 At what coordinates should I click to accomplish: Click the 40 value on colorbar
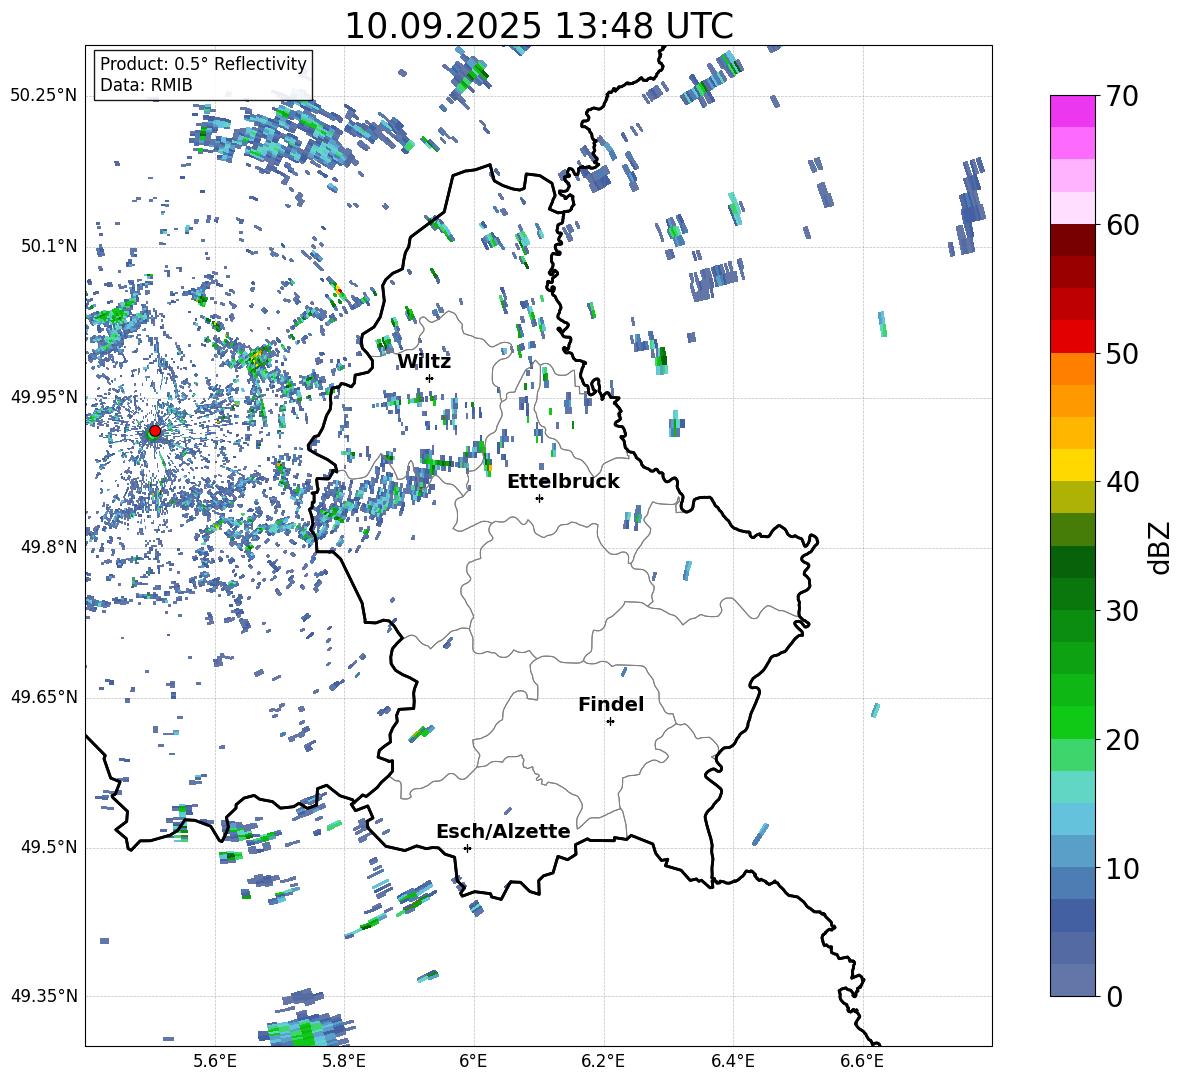pos(1123,482)
